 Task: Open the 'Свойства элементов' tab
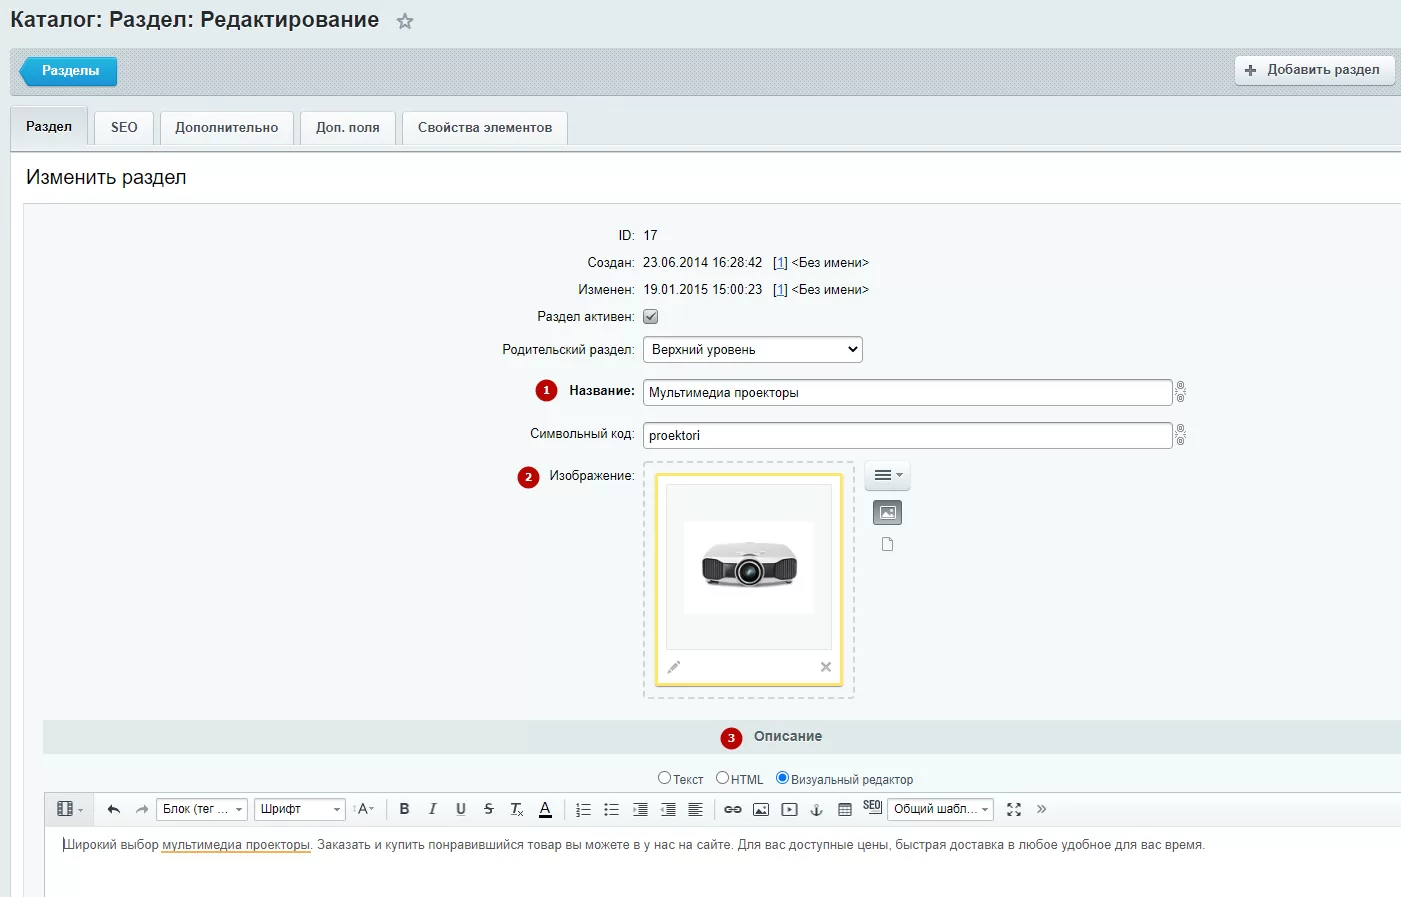click(485, 127)
